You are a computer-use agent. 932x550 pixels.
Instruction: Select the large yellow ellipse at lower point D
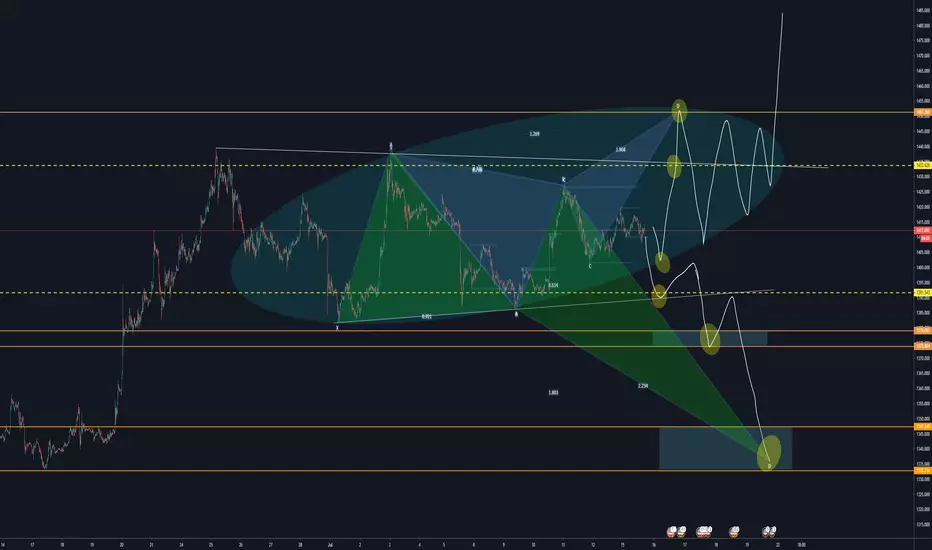click(x=769, y=452)
